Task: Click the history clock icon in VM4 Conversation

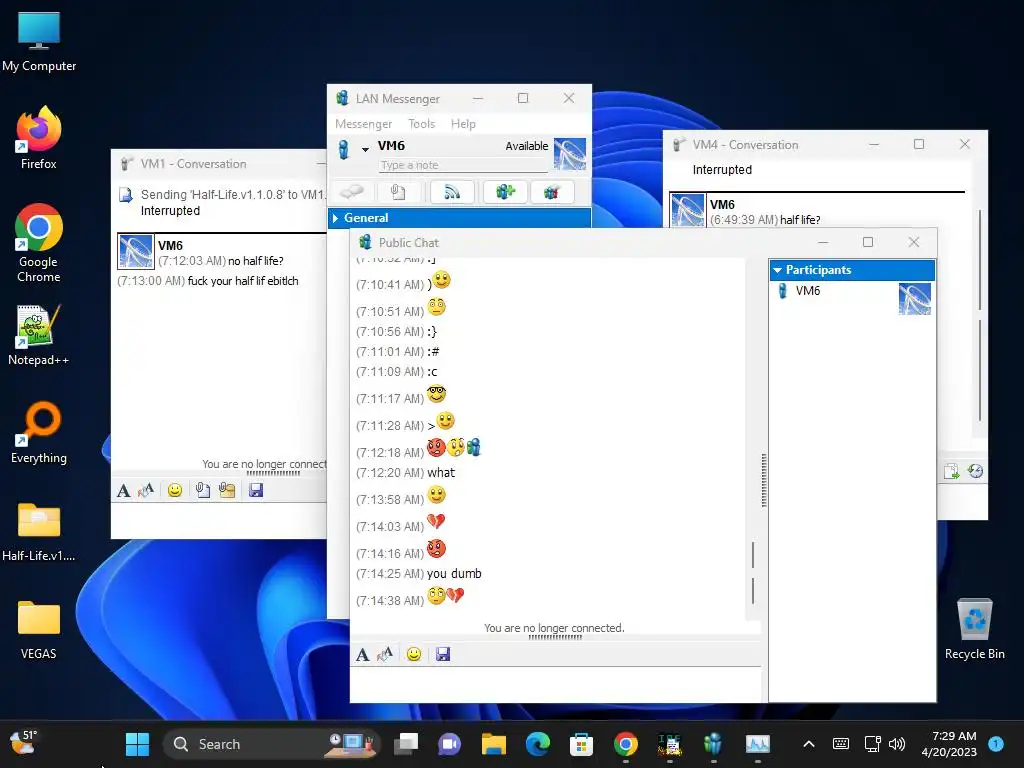Action: tap(976, 471)
